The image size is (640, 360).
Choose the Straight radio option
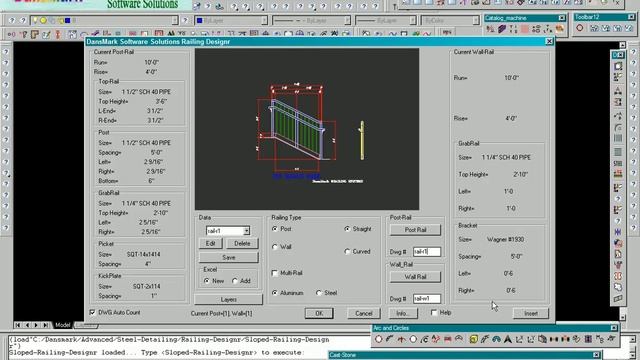pos(347,229)
